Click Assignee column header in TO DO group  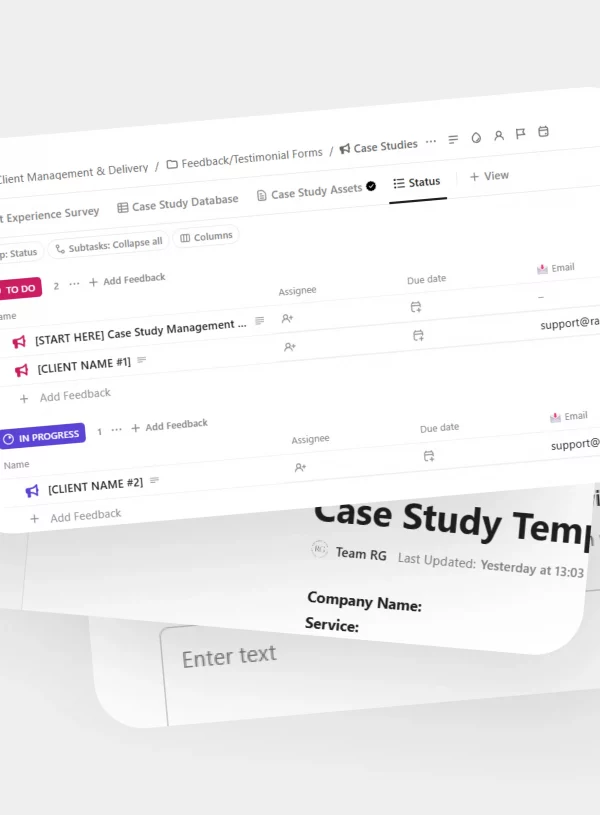297,291
